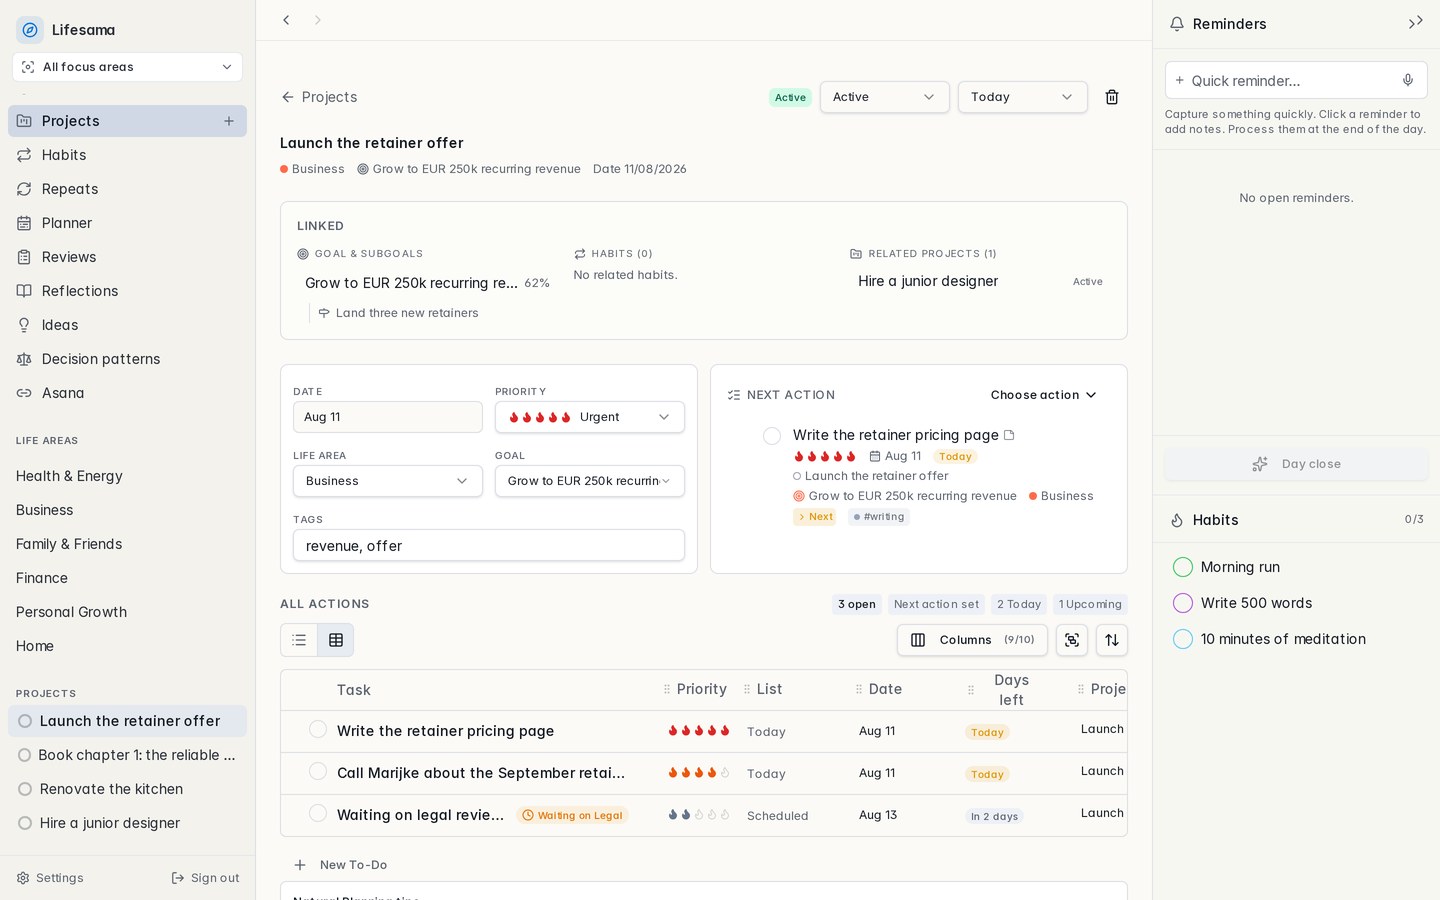Switch actions to list view

tap(299, 640)
